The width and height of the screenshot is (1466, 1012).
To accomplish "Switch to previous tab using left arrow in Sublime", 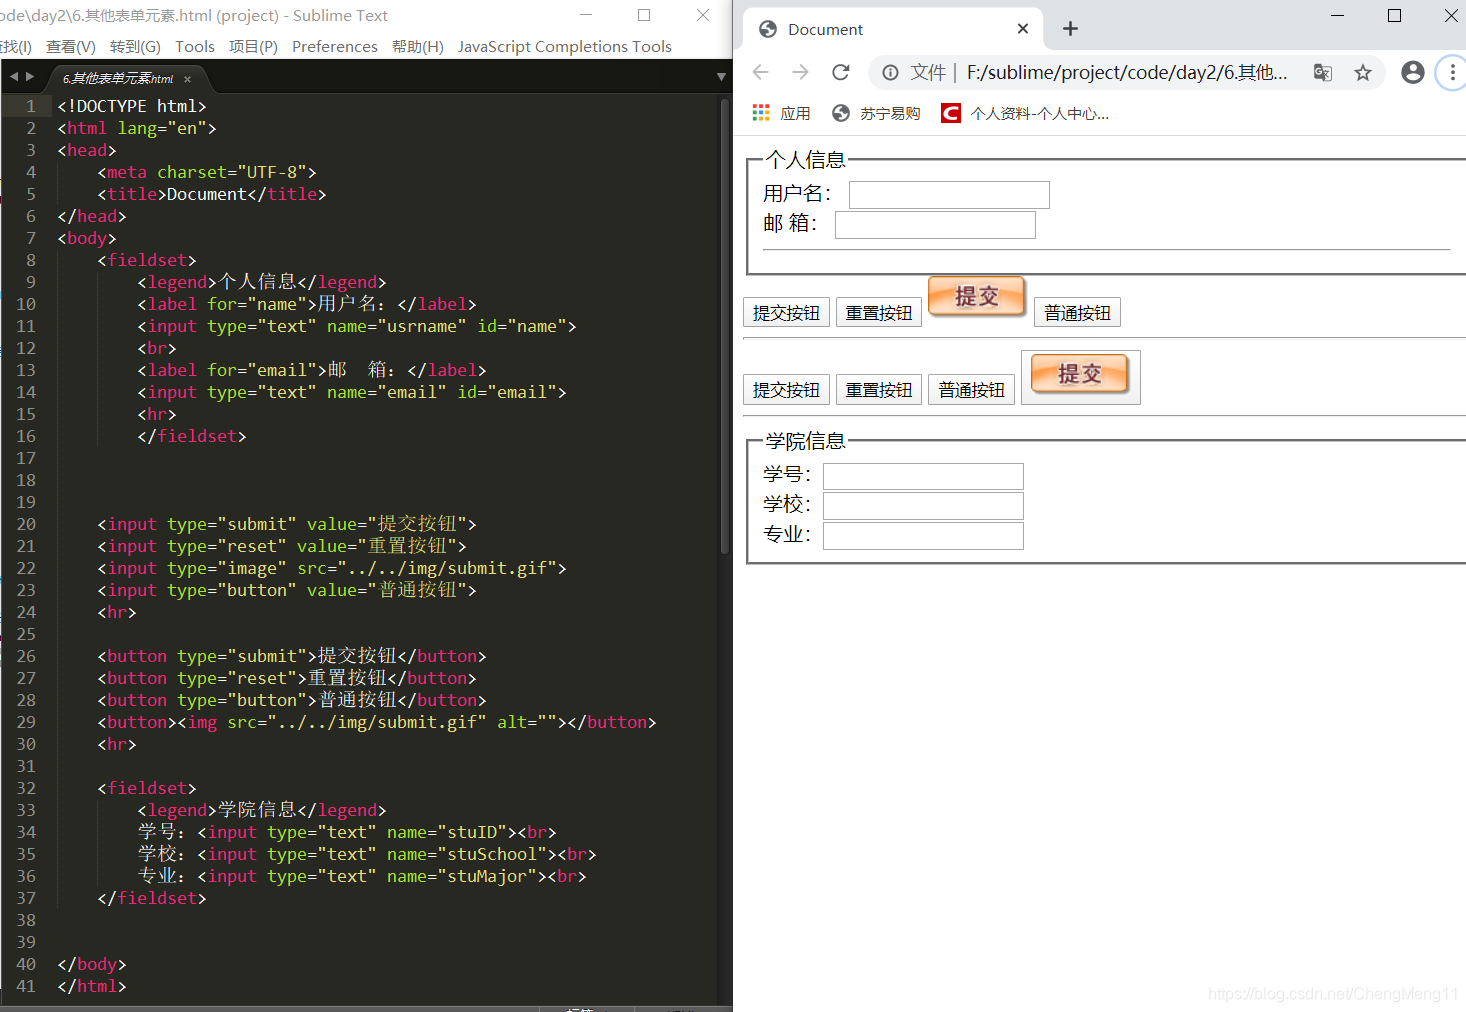I will pyautogui.click(x=14, y=77).
